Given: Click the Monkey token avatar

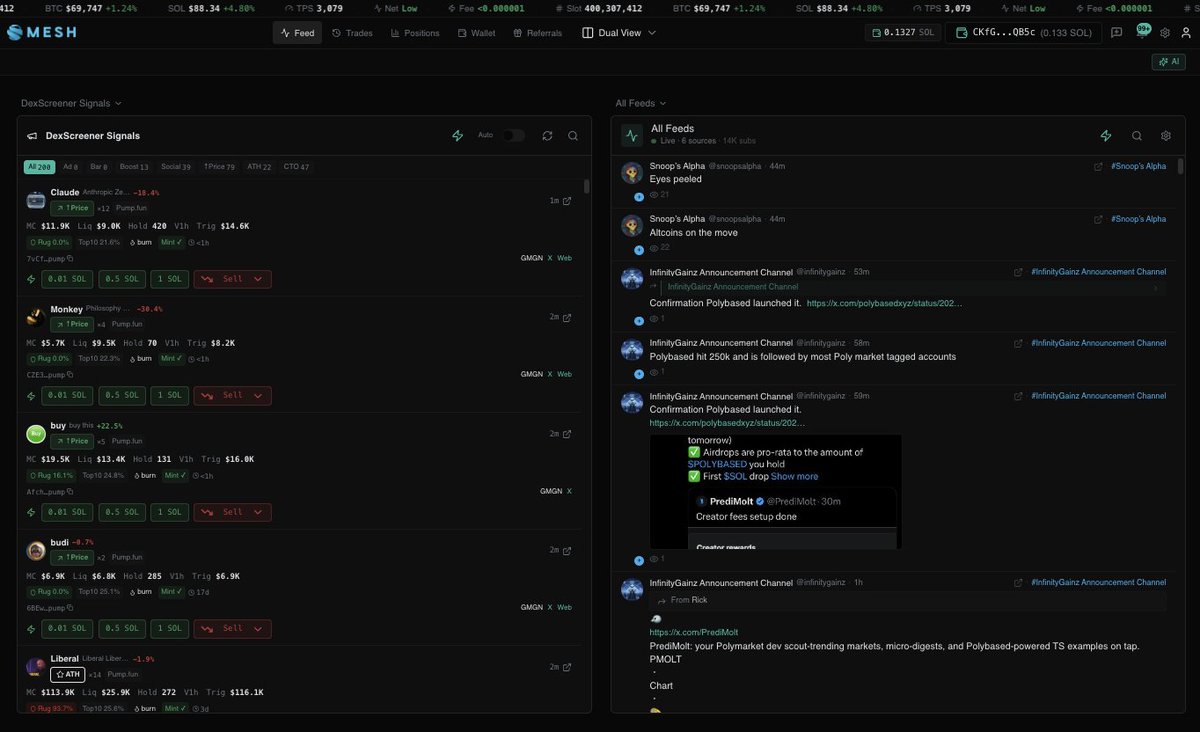Looking at the screenshot, I should click(36, 317).
